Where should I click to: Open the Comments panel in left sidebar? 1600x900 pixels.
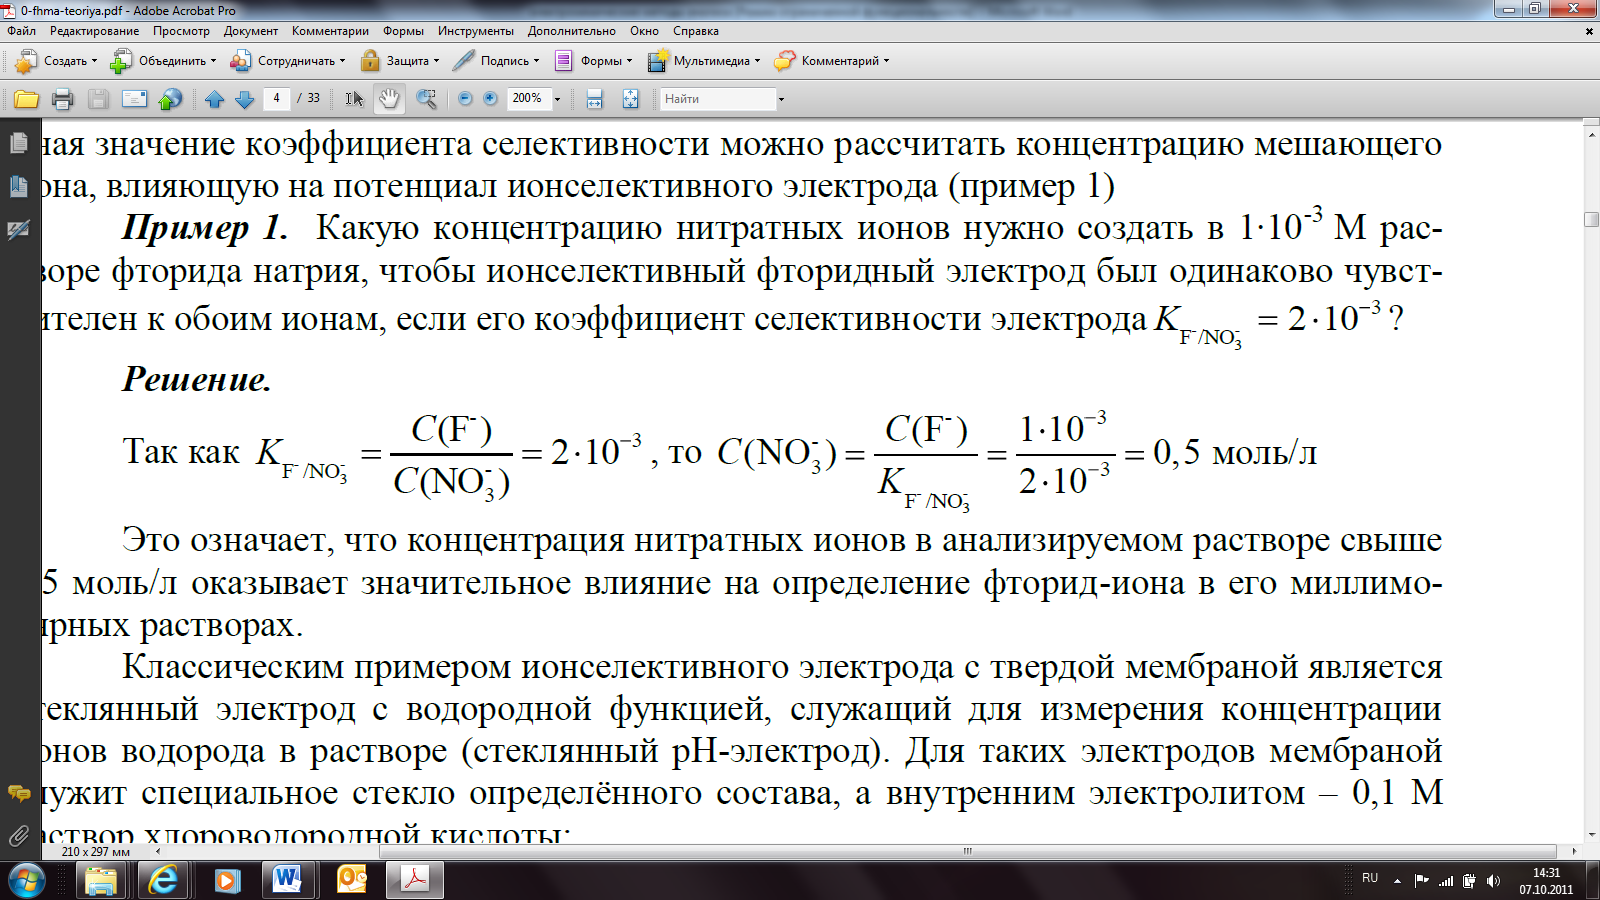click(x=18, y=794)
